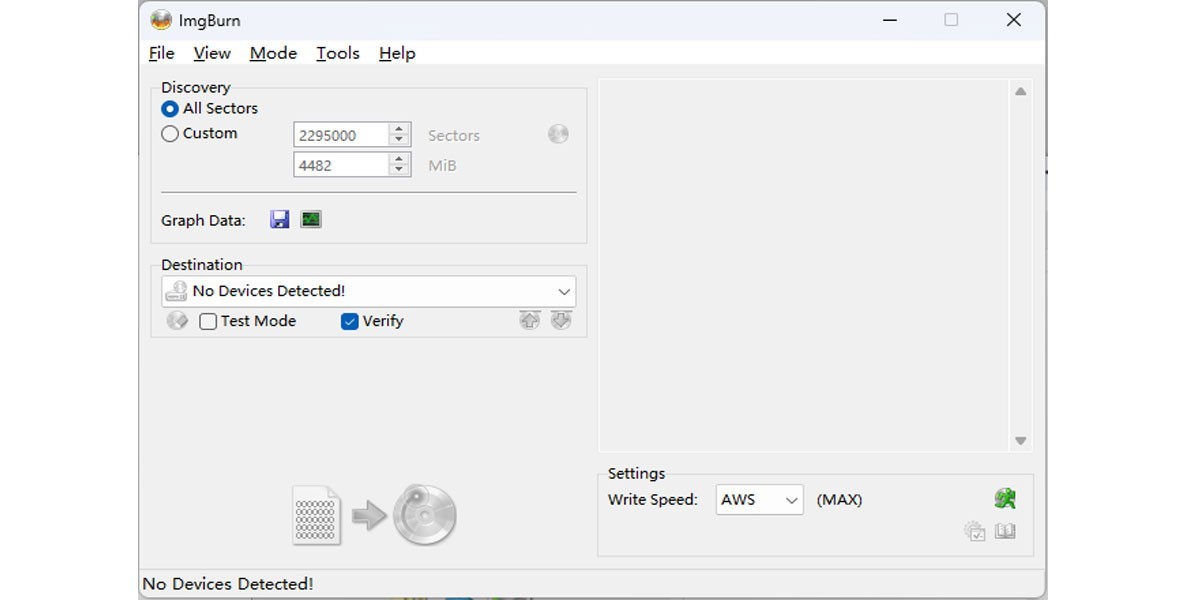Enable the Test Mode checkbox

coord(208,322)
